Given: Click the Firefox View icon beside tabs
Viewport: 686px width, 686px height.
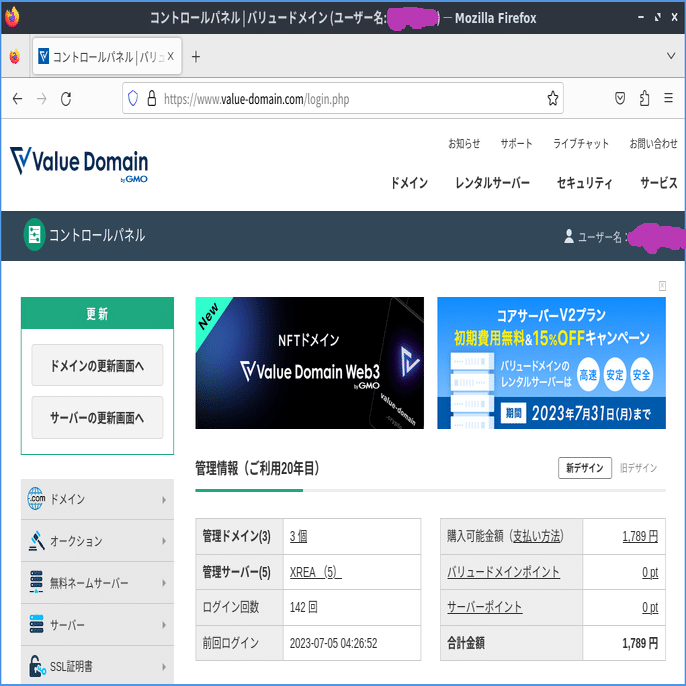Looking at the screenshot, I should 14,57.
